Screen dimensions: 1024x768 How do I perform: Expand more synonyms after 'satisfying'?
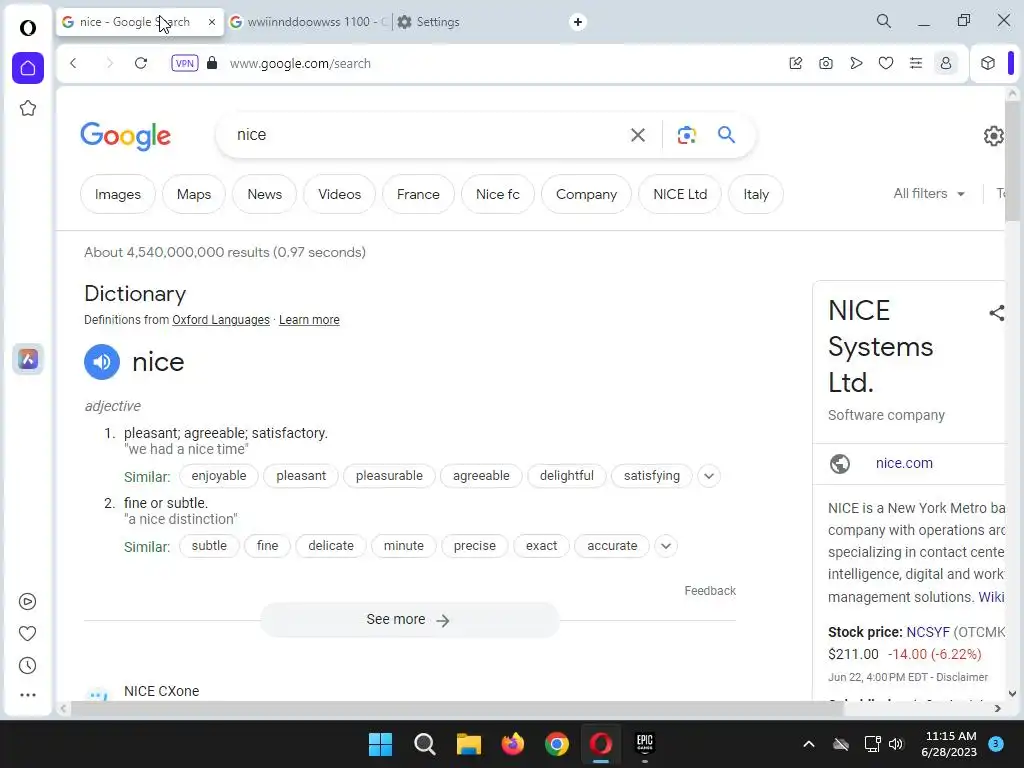[709, 476]
